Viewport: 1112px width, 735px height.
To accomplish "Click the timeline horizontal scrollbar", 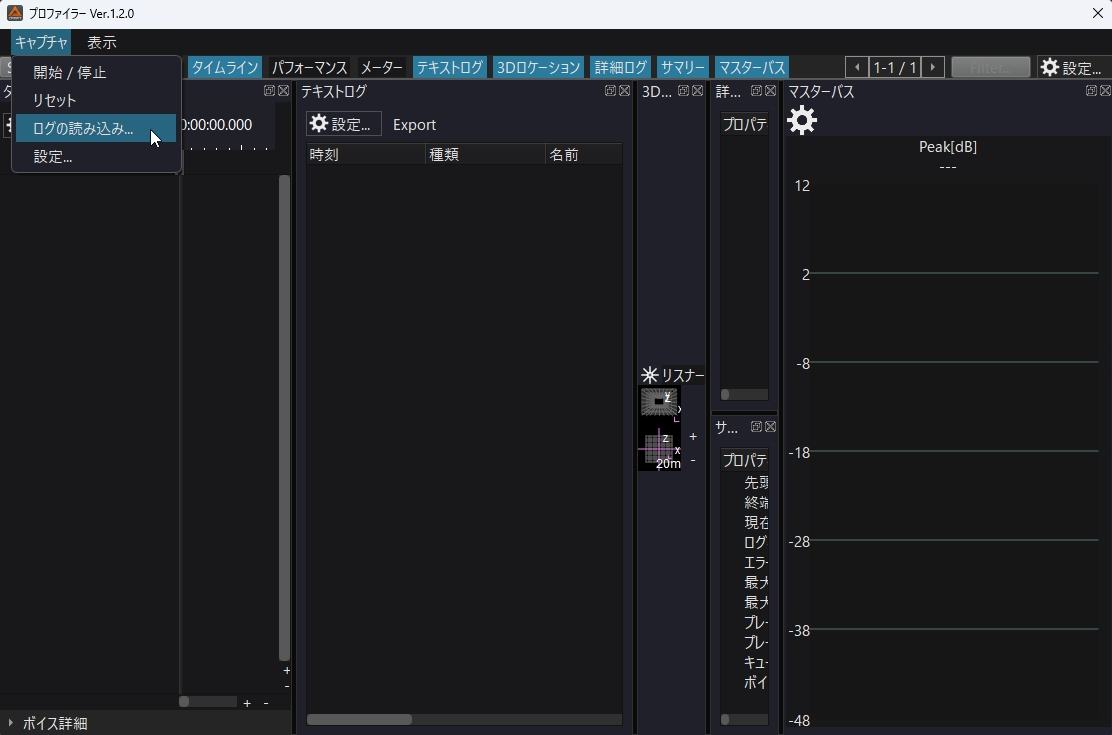I will click(x=208, y=702).
